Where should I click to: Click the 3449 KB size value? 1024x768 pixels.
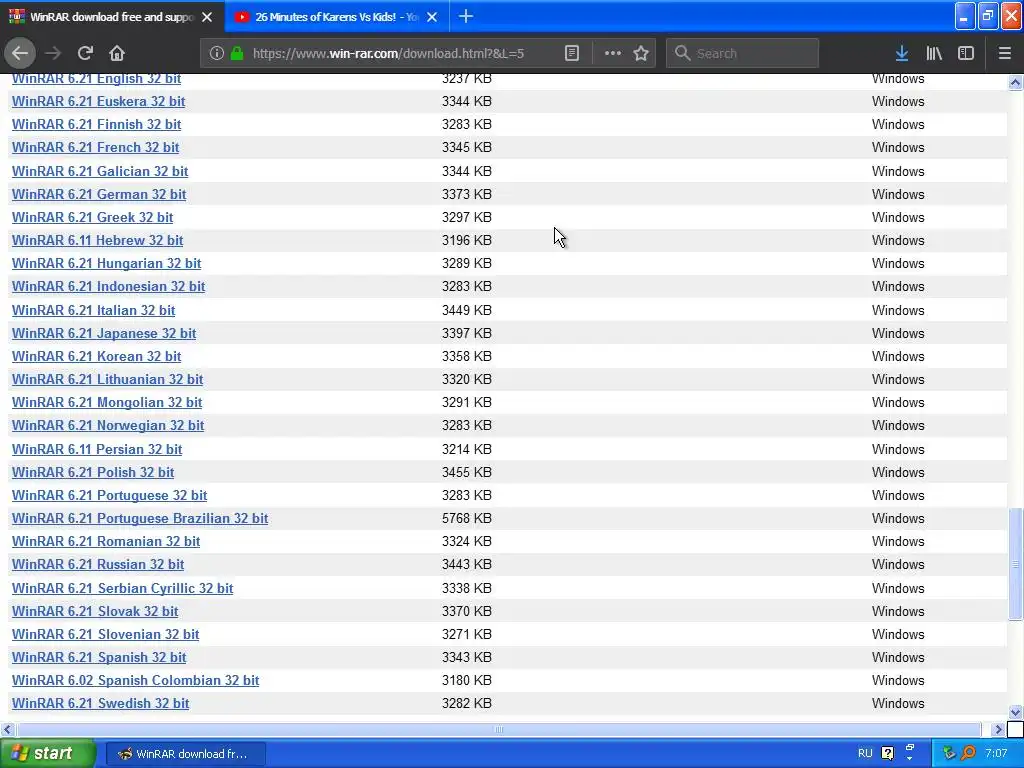pyautogui.click(x=466, y=310)
